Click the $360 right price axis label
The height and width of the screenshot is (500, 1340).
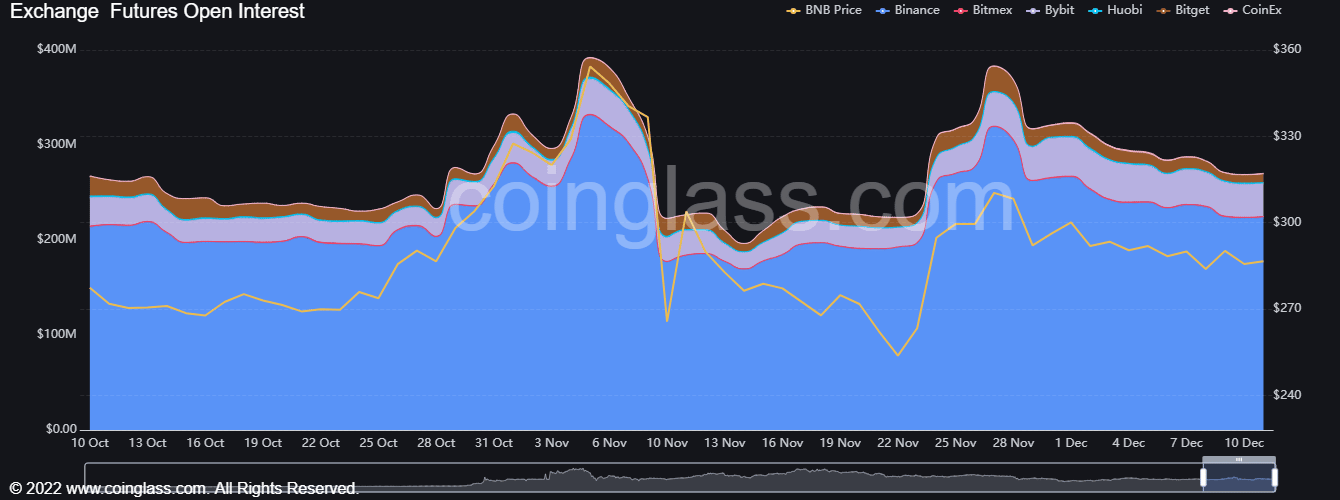click(x=1286, y=49)
